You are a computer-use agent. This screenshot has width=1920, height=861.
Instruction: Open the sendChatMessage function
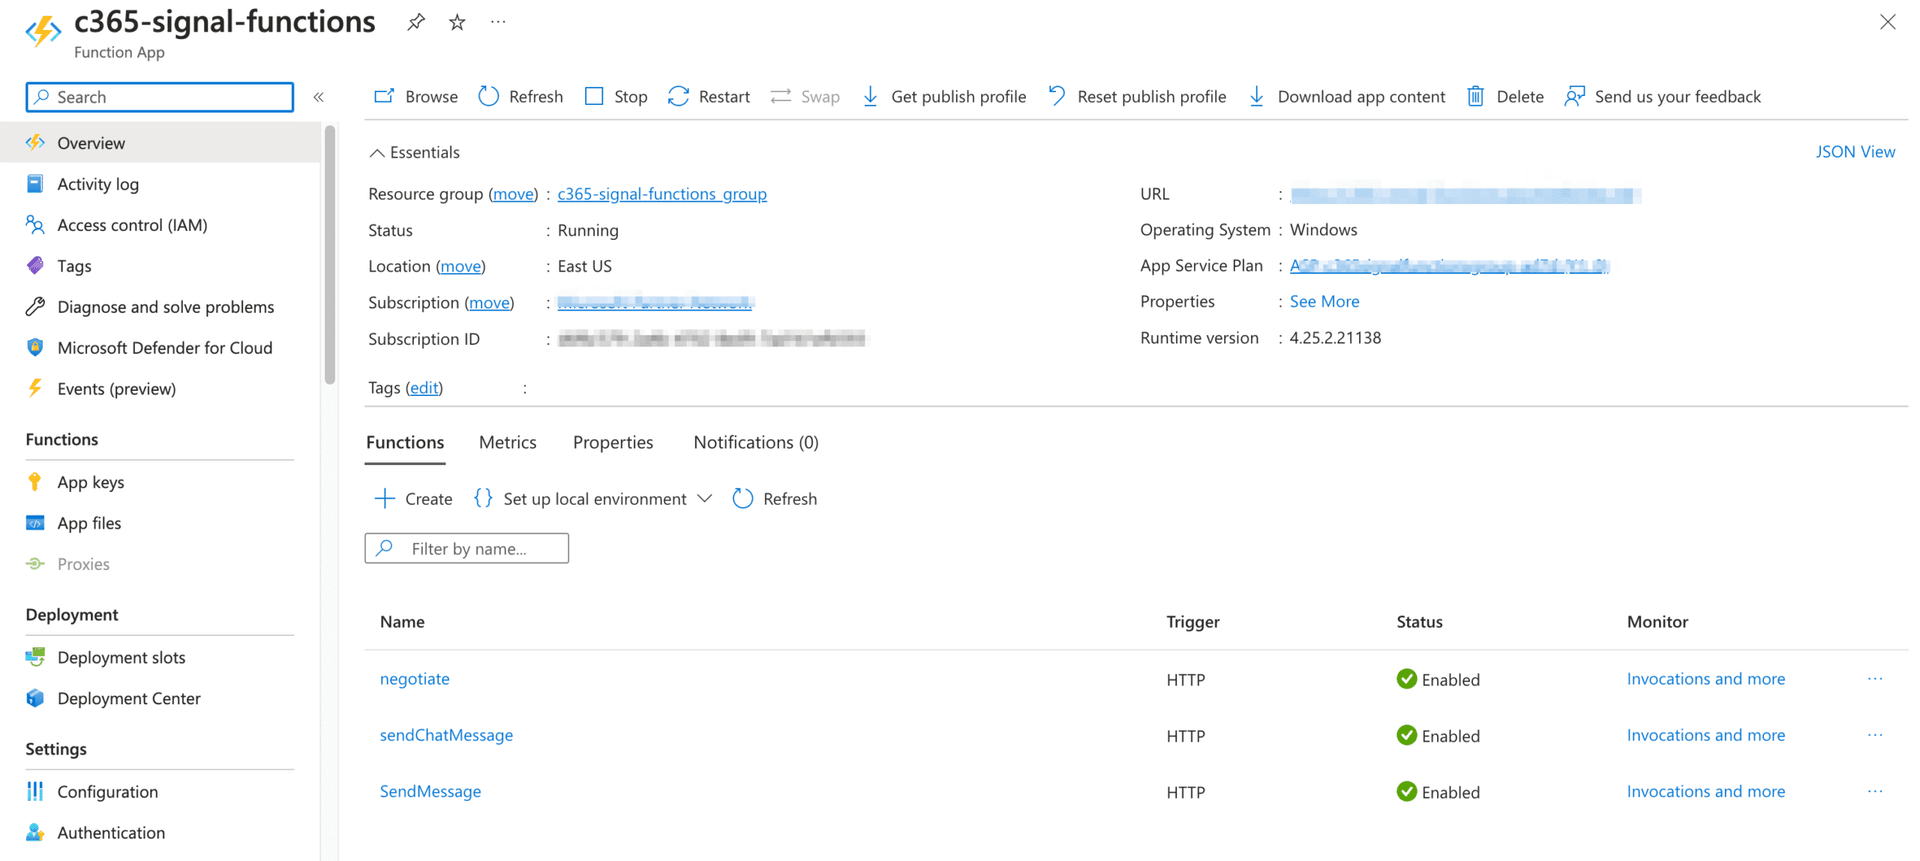[446, 734]
